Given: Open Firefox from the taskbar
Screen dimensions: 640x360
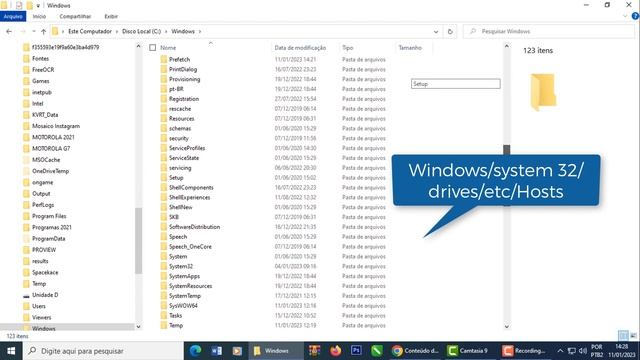Looking at the screenshot, I should 336,351.
